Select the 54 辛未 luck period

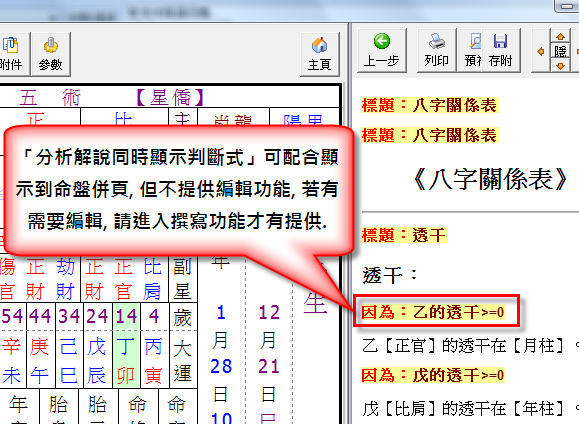(13, 345)
